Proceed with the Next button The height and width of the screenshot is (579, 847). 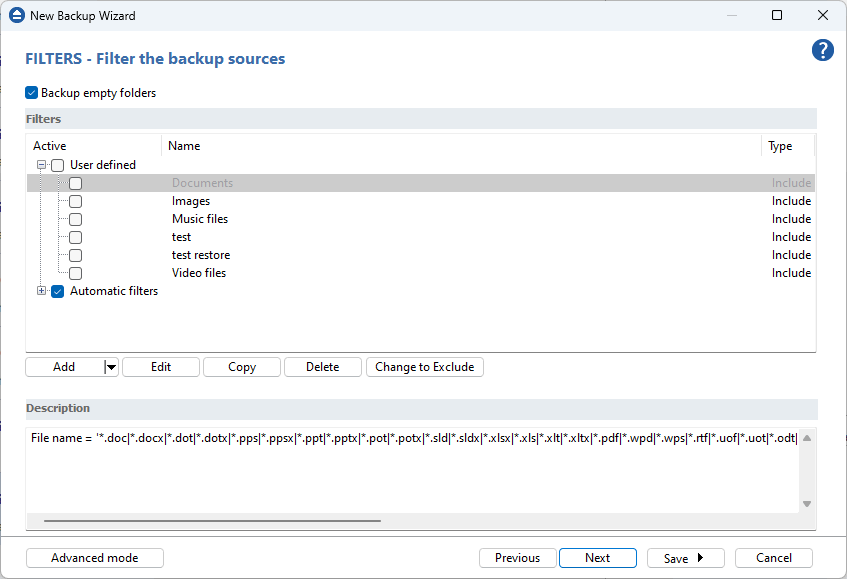coord(597,558)
